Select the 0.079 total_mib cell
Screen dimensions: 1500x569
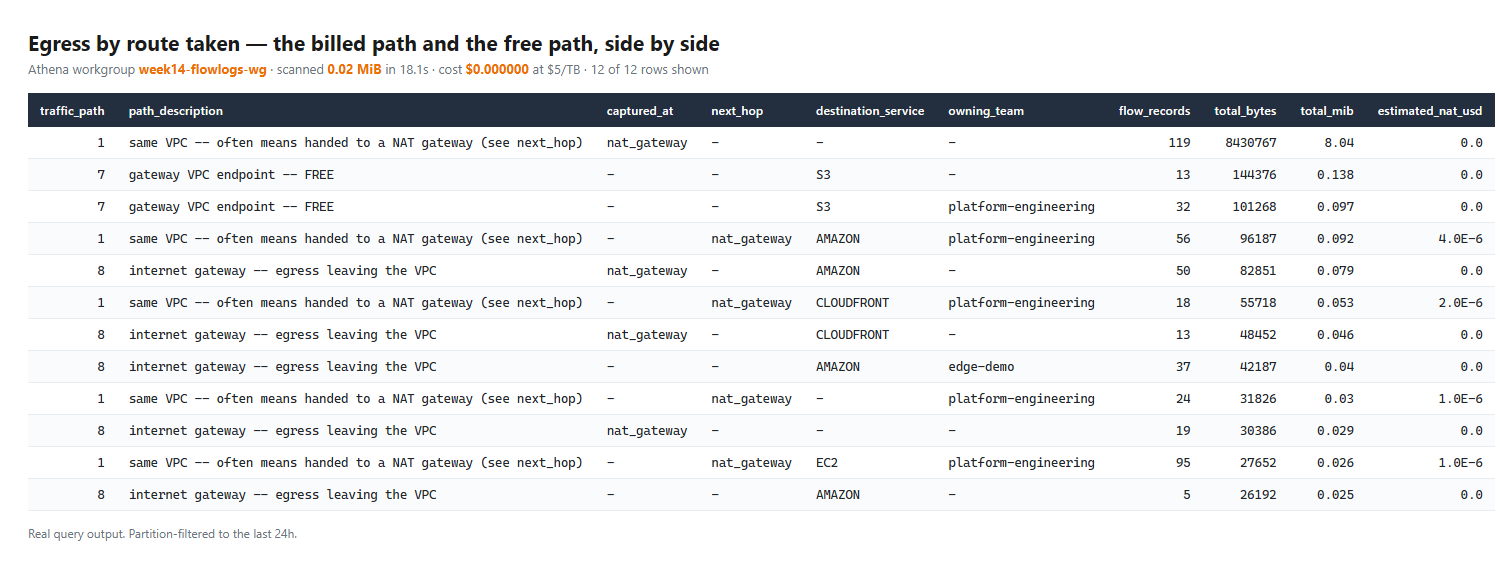1336,271
